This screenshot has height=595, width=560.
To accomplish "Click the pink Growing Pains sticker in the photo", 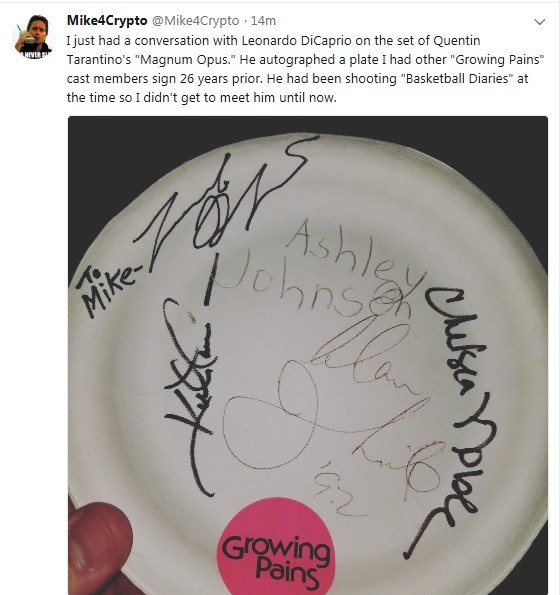I will pos(276,548).
